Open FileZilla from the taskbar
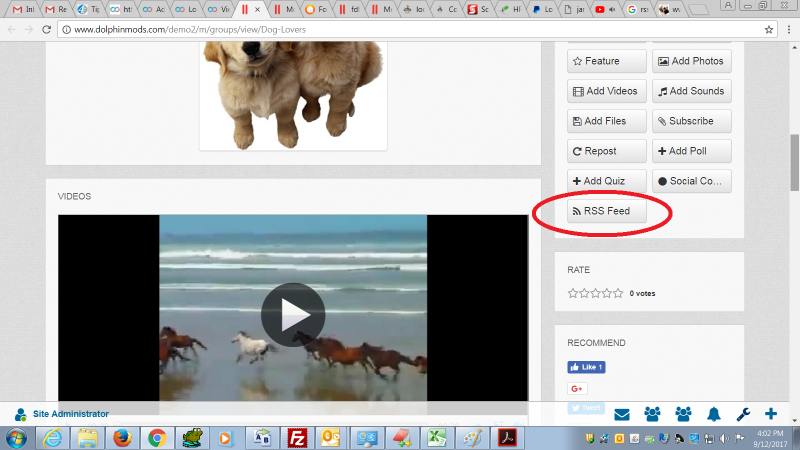This screenshot has width=800, height=450. point(297,438)
